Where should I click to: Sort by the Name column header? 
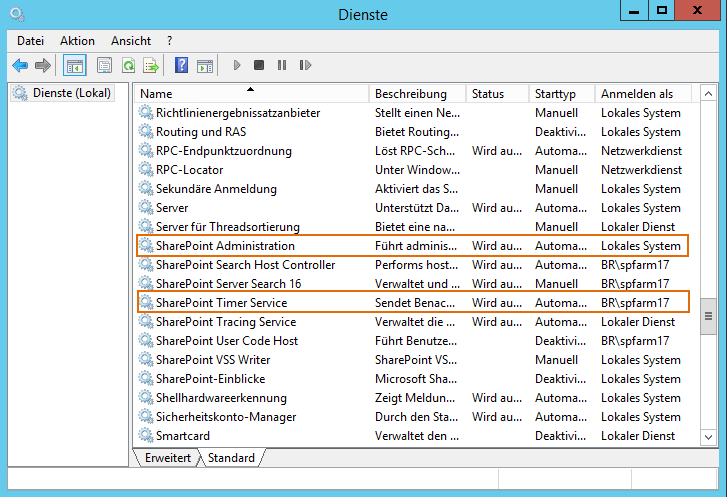(252, 94)
